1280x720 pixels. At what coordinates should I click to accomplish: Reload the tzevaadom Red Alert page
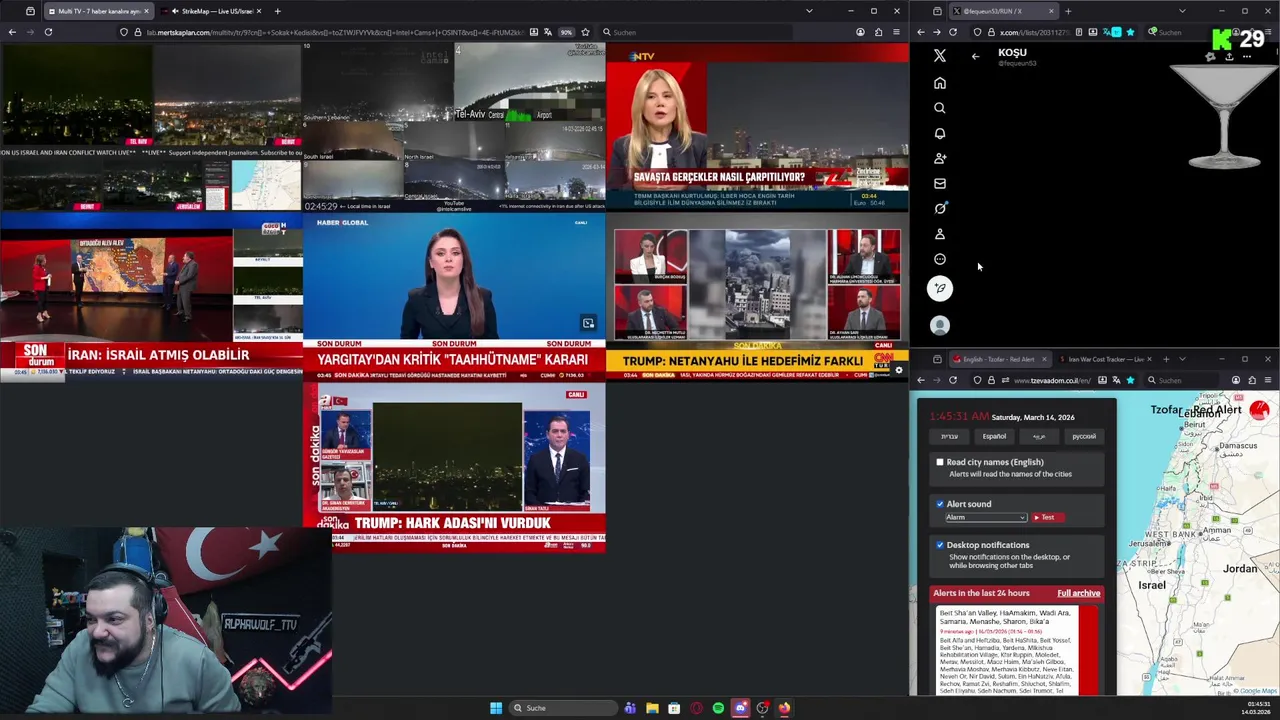(x=953, y=380)
